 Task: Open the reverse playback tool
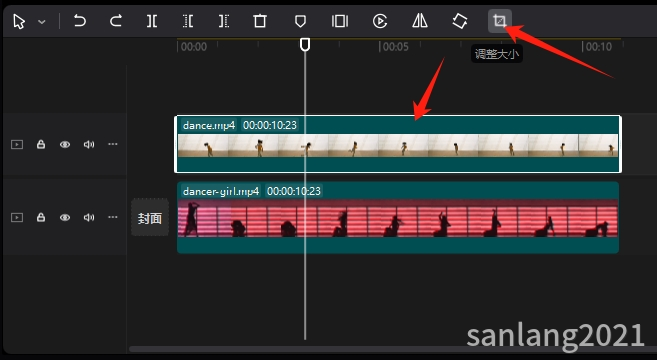tap(380, 21)
